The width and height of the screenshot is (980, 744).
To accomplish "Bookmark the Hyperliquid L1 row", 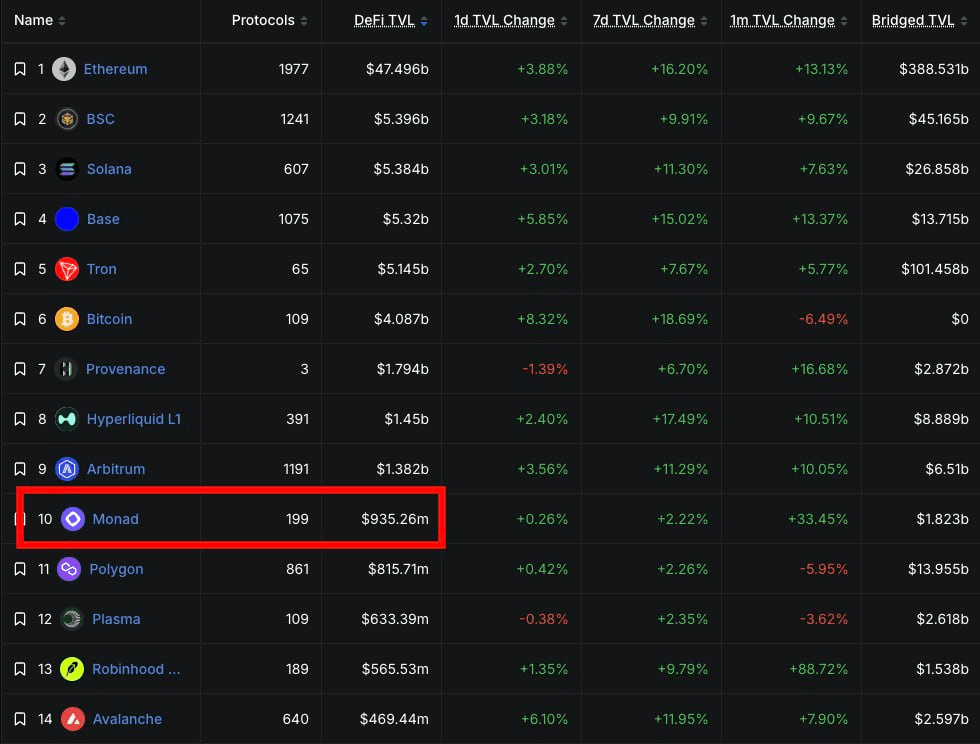I will (20, 419).
